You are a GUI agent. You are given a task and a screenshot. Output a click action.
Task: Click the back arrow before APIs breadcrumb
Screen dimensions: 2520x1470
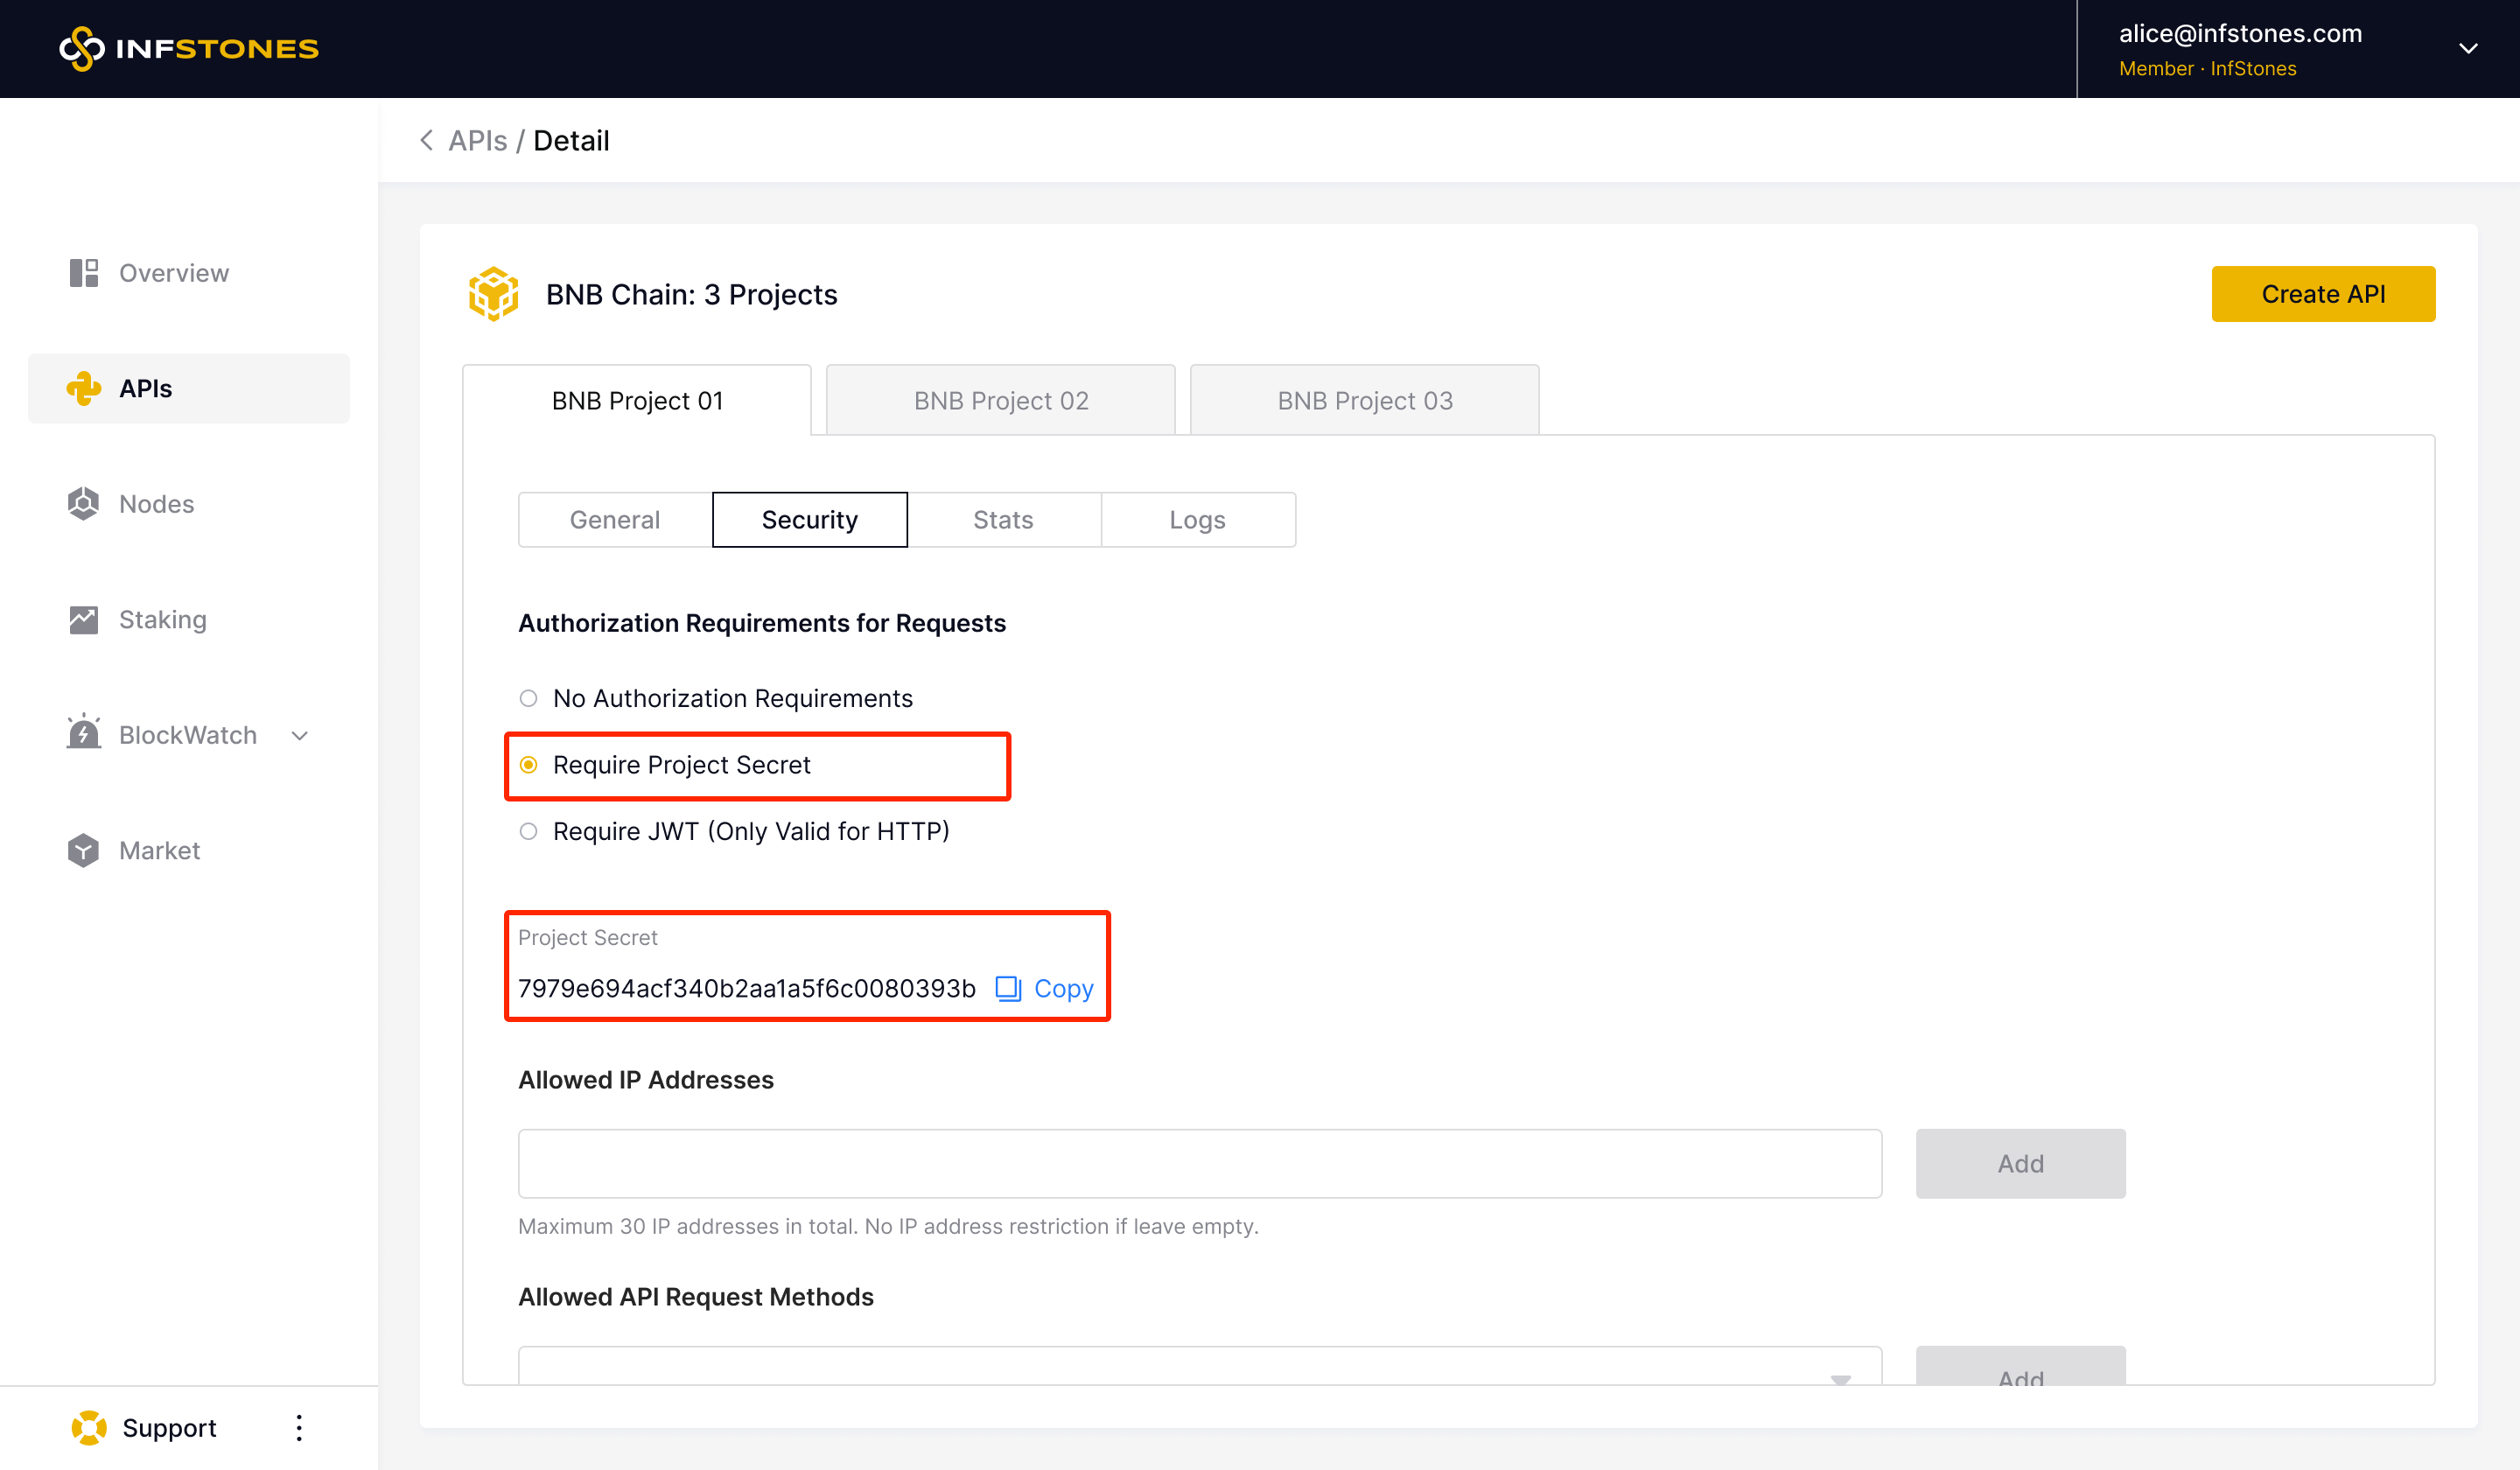427,141
